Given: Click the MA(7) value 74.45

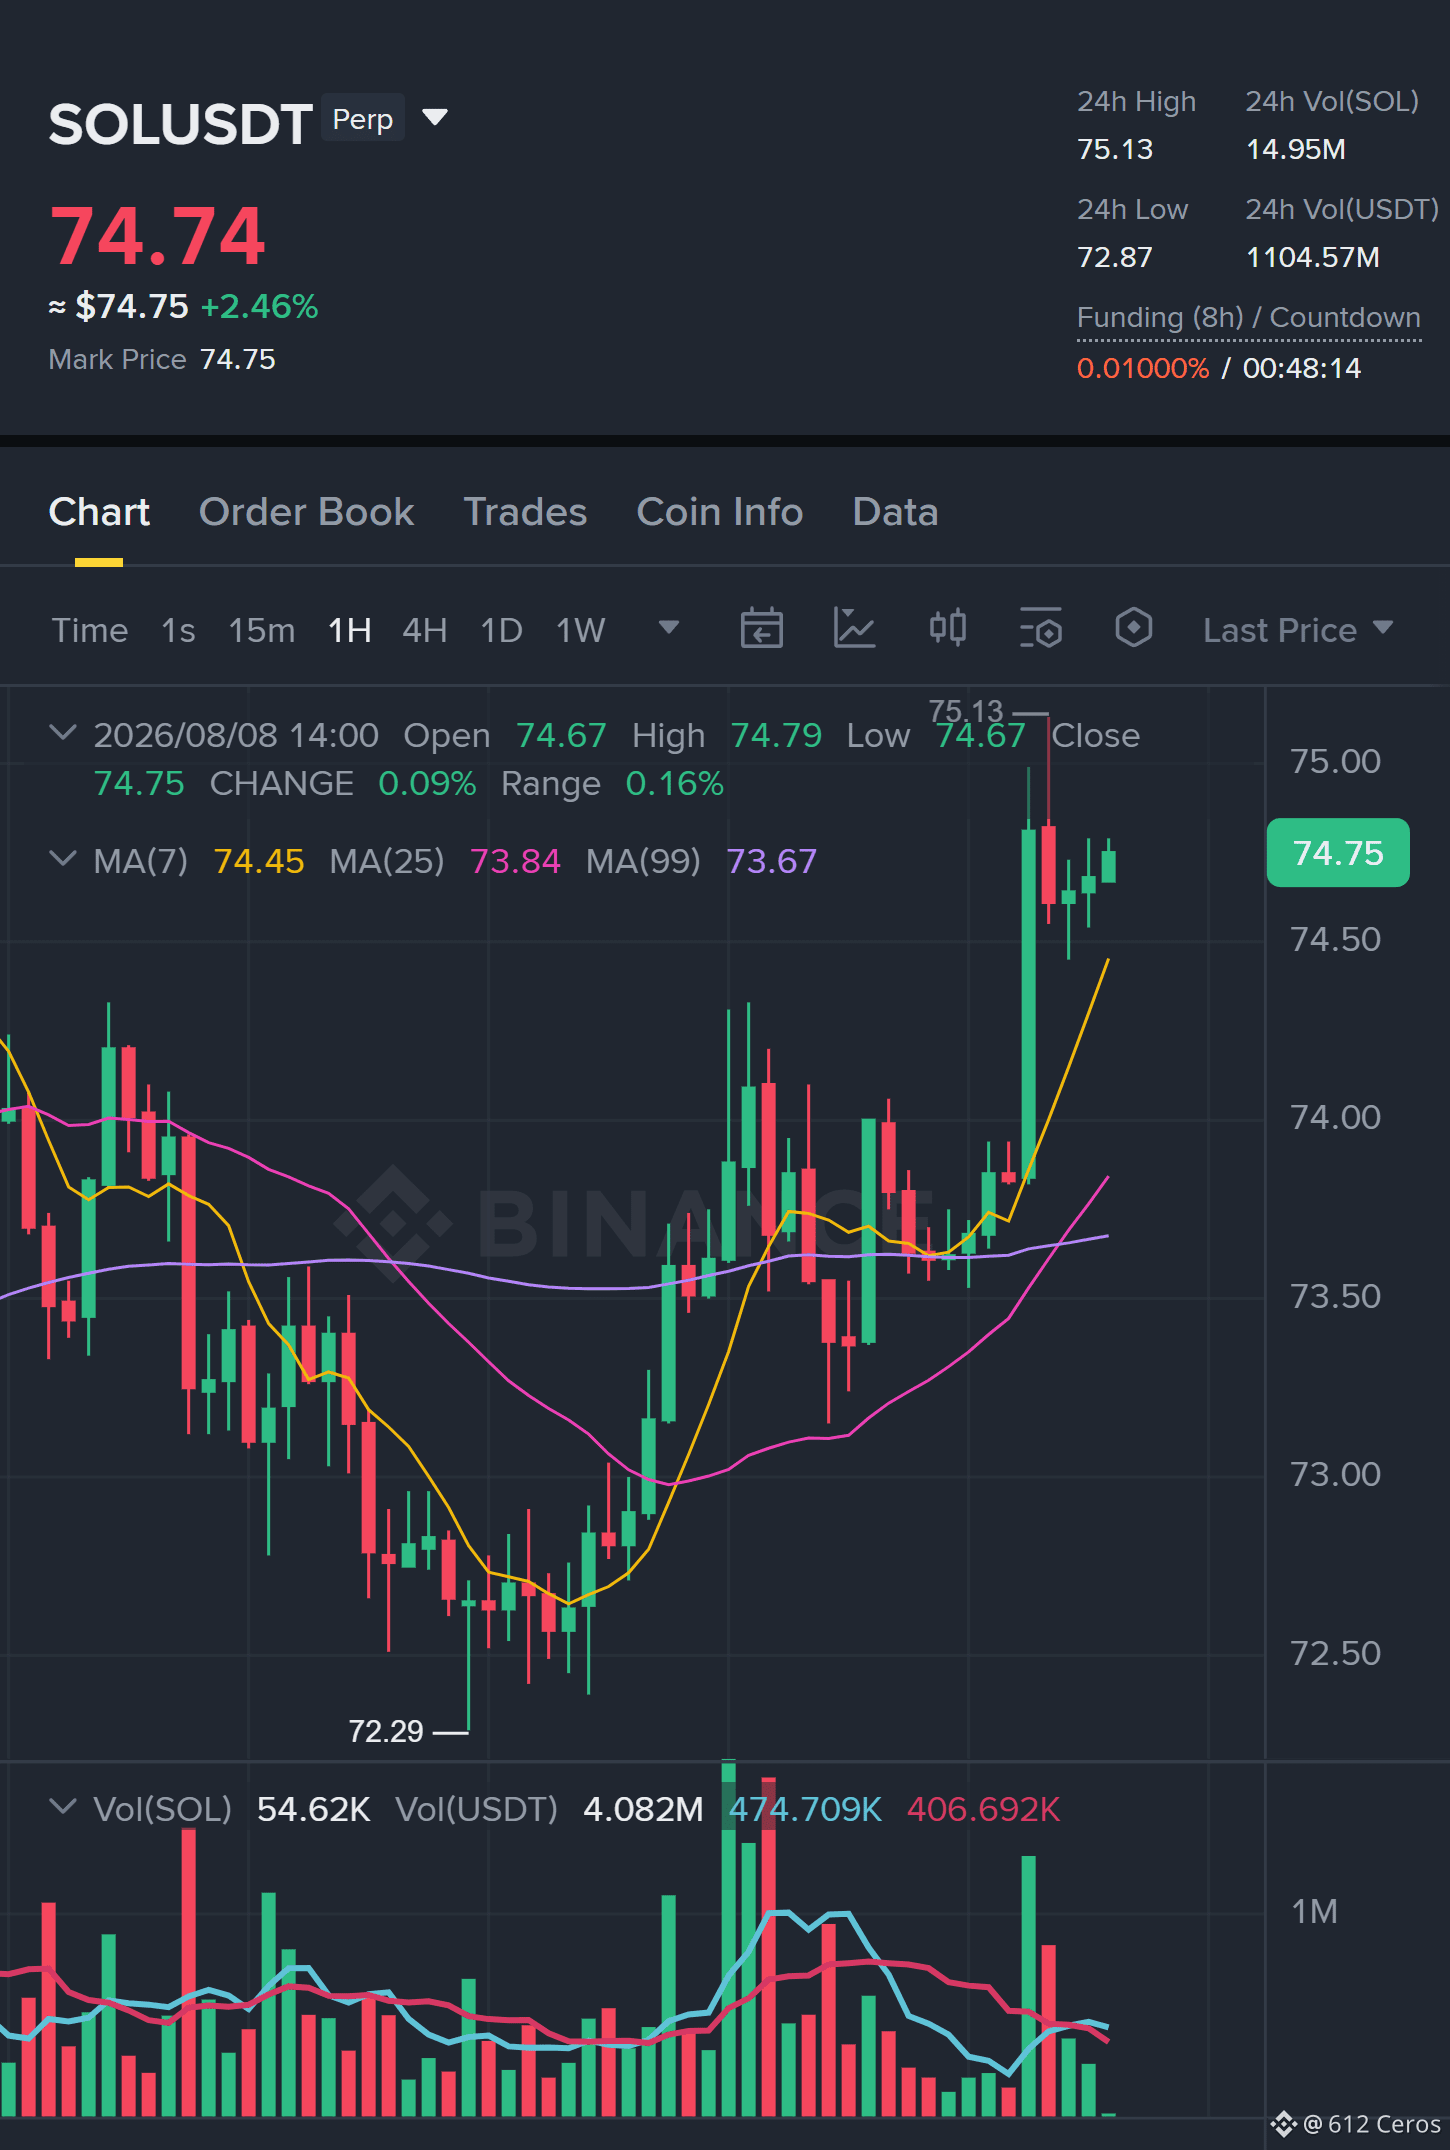Looking at the screenshot, I should click(259, 861).
